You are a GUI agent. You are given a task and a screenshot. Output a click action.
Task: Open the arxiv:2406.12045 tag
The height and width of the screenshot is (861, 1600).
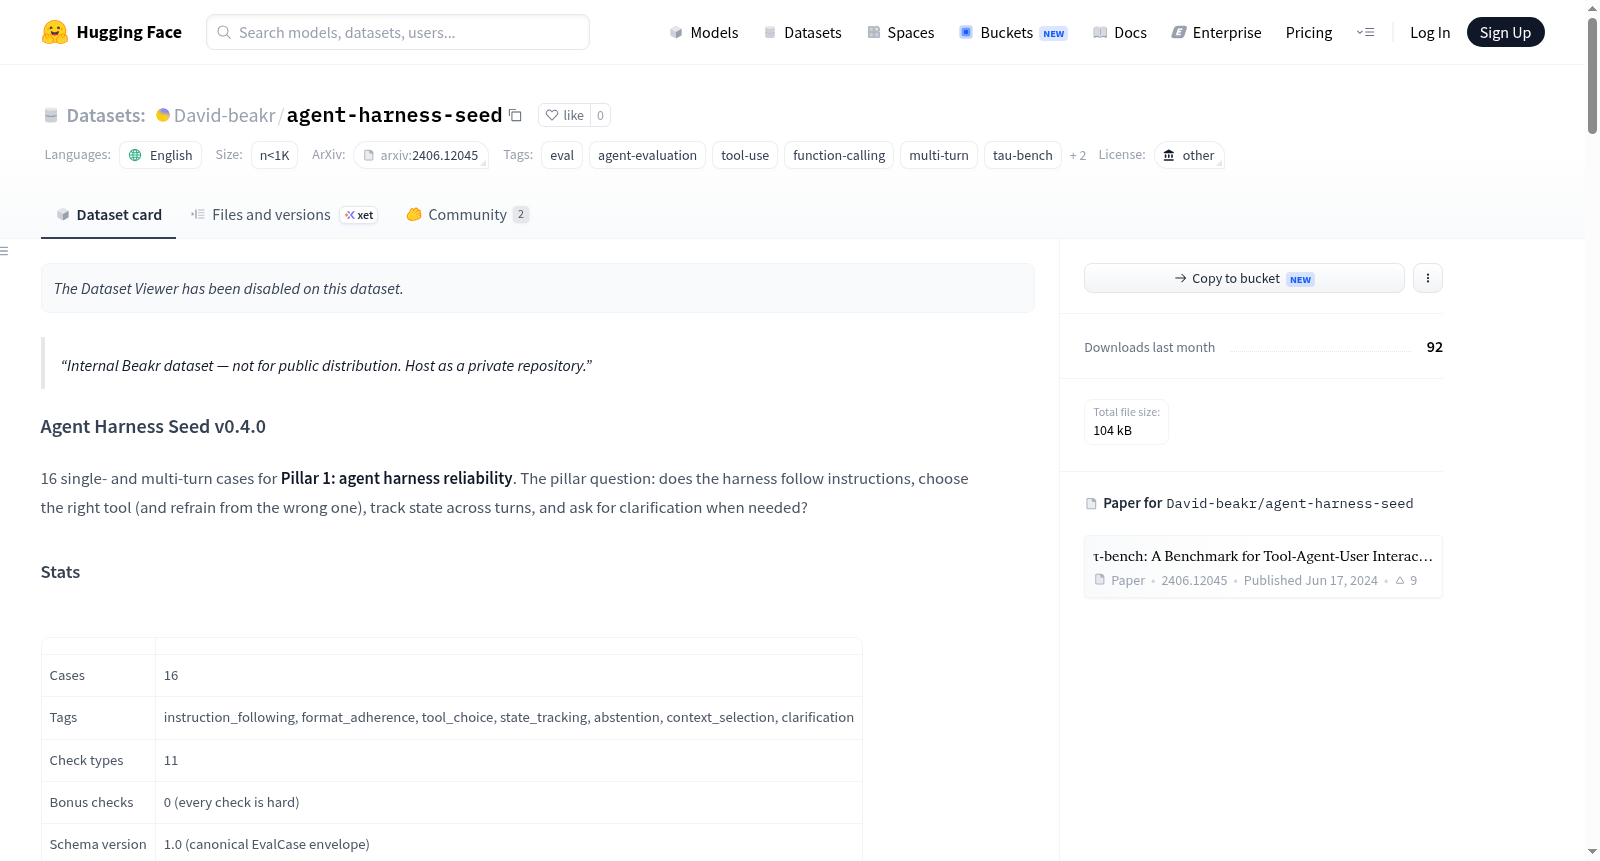(421, 155)
